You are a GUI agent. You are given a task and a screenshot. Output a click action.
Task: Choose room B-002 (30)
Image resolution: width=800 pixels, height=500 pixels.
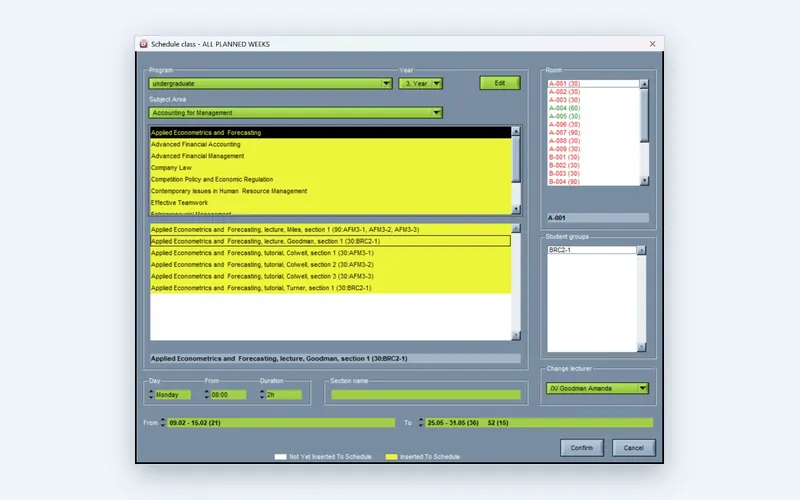pyautogui.click(x=593, y=165)
